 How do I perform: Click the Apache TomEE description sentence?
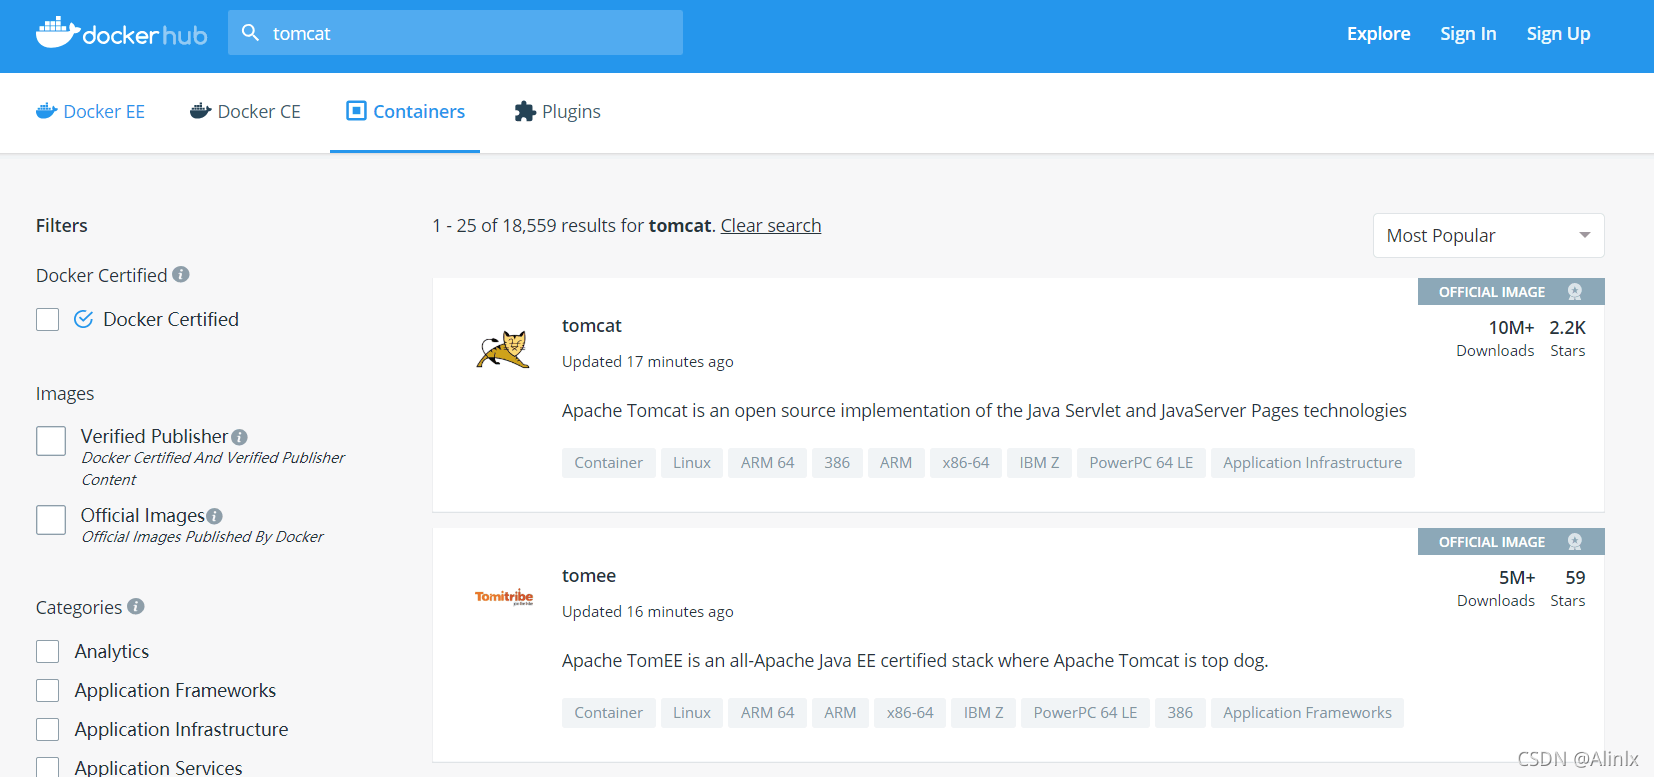915,660
